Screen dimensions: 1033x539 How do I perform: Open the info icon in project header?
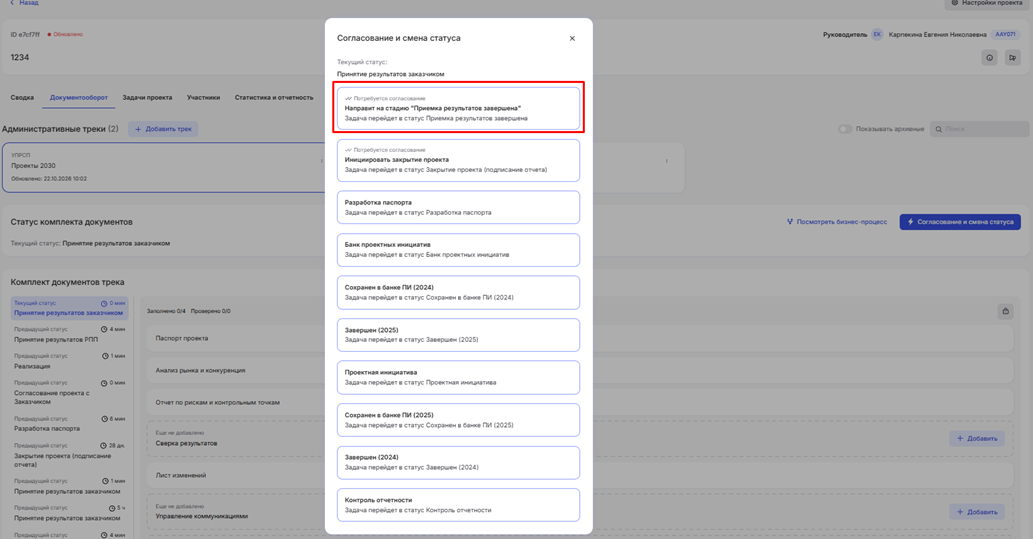[990, 58]
